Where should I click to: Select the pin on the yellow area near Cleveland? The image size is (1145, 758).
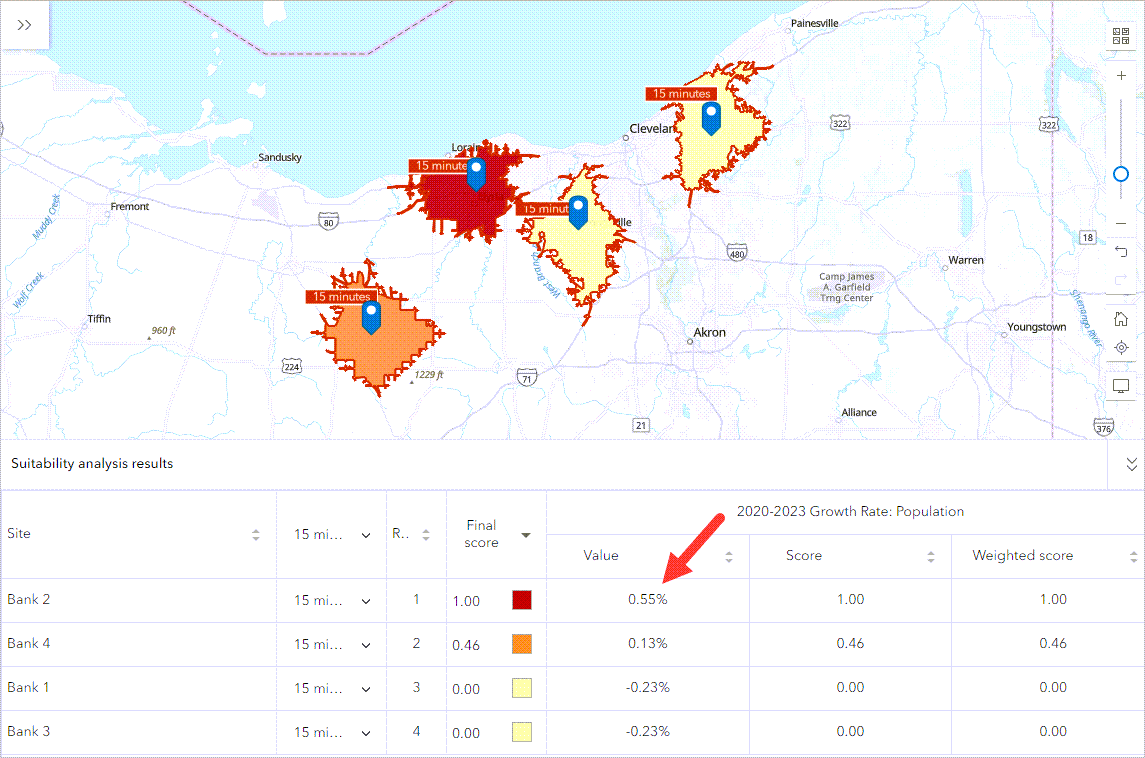[x=711, y=118]
